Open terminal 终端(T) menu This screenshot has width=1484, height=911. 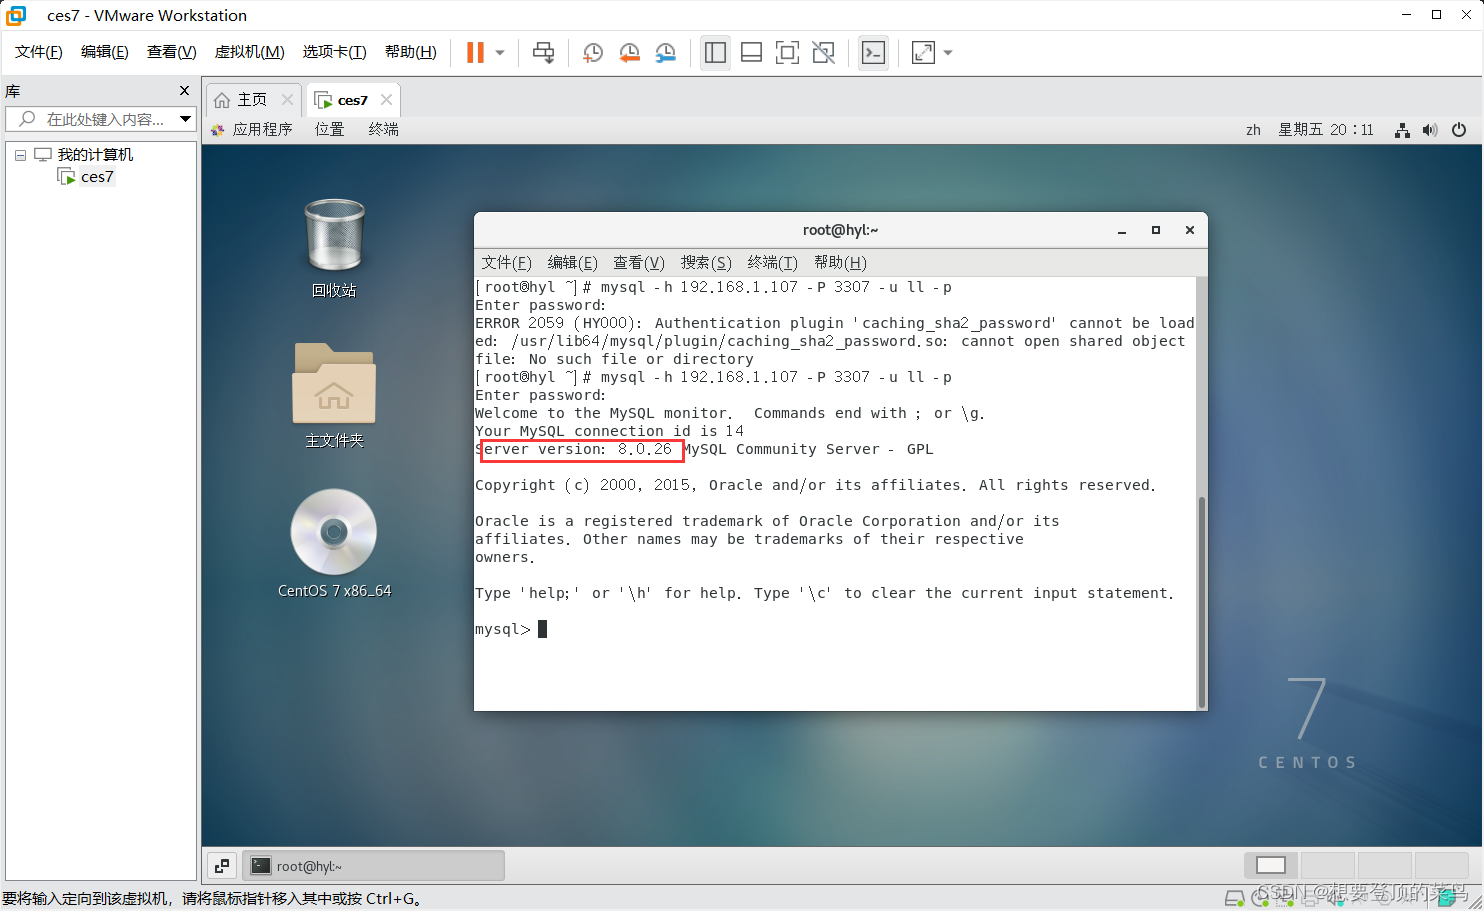772,263
